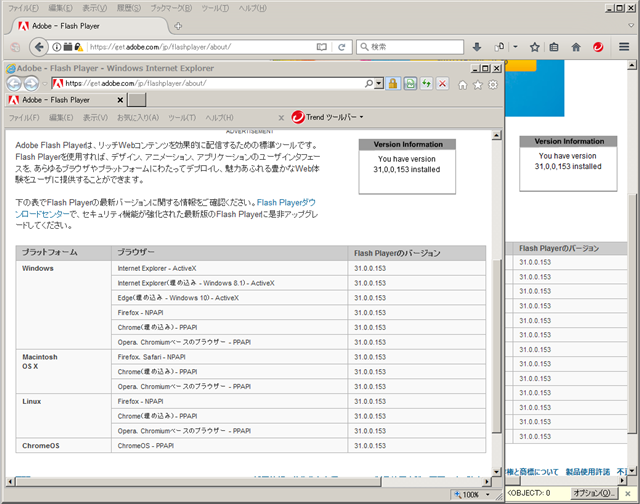Open Firefox 履歴(S) menu

pos(129,8)
